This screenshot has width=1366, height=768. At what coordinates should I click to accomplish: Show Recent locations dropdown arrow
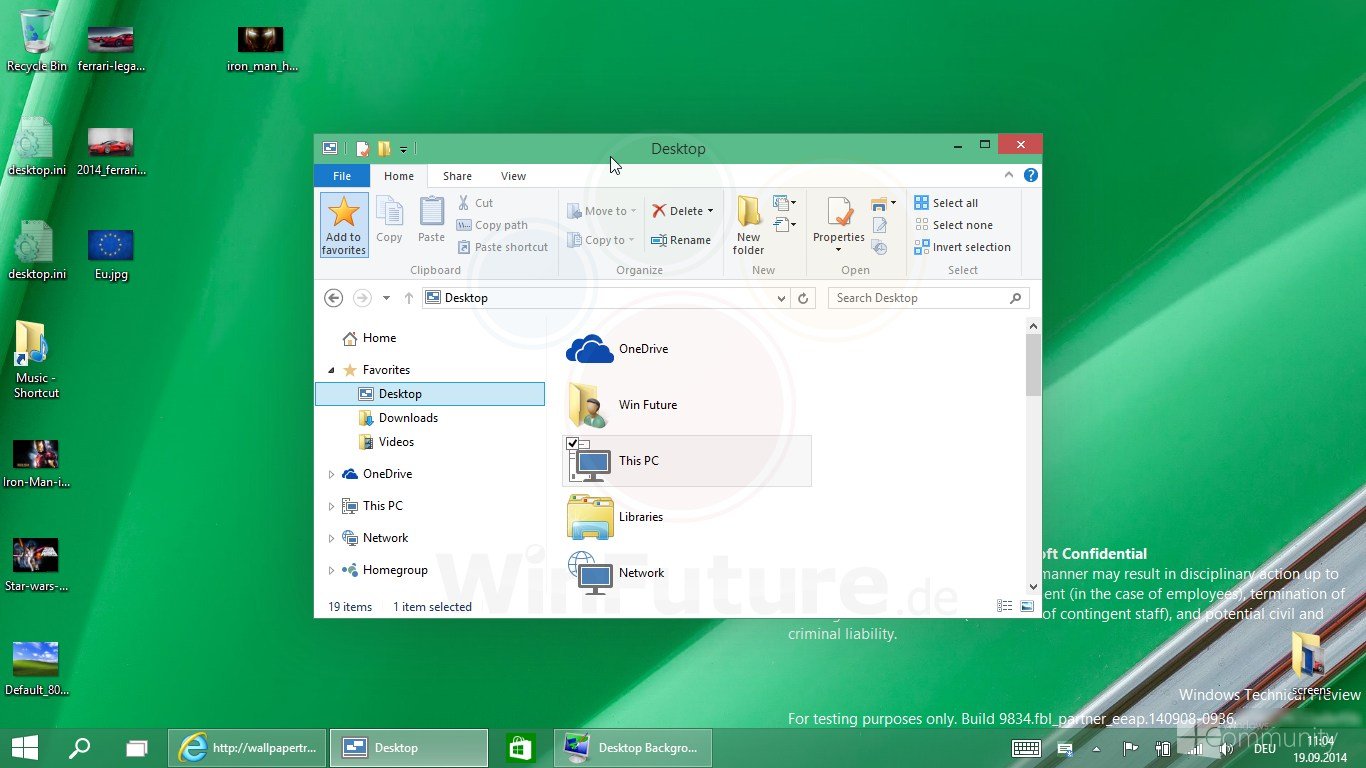386,298
